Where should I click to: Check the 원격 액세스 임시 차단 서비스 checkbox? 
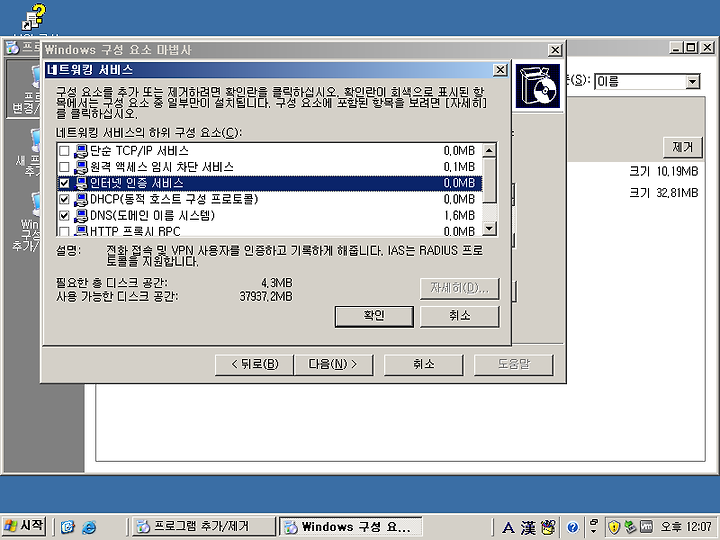(x=64, y=167)
